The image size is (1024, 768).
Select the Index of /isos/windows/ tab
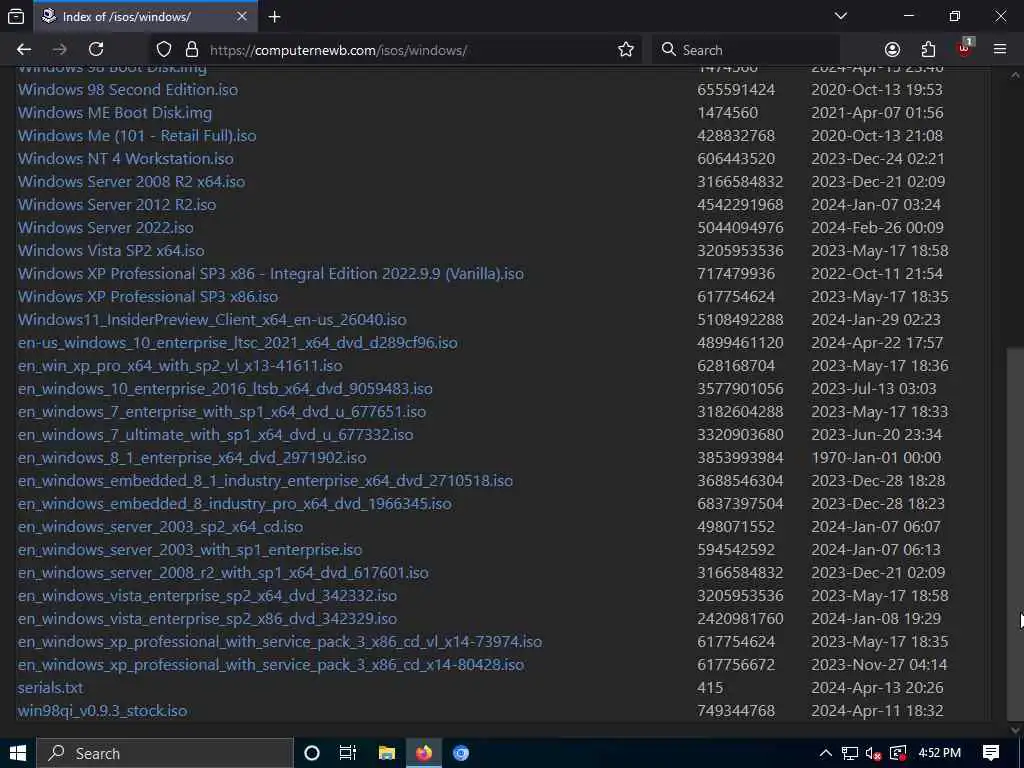click(x=147, y=17)
